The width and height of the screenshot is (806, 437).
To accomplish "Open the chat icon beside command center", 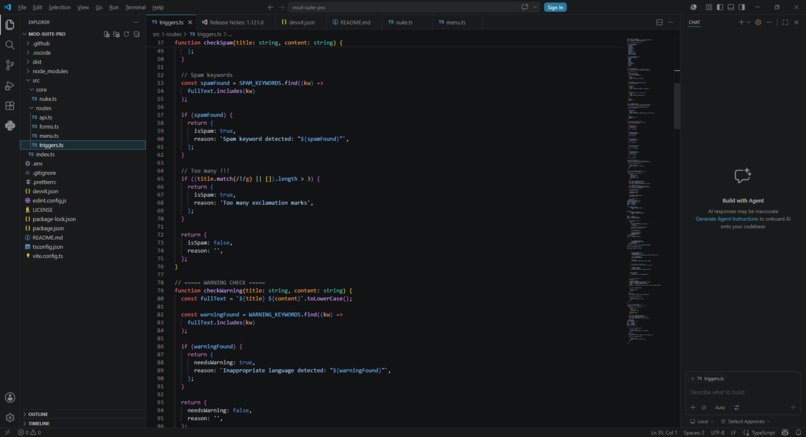I will point(524,7).
